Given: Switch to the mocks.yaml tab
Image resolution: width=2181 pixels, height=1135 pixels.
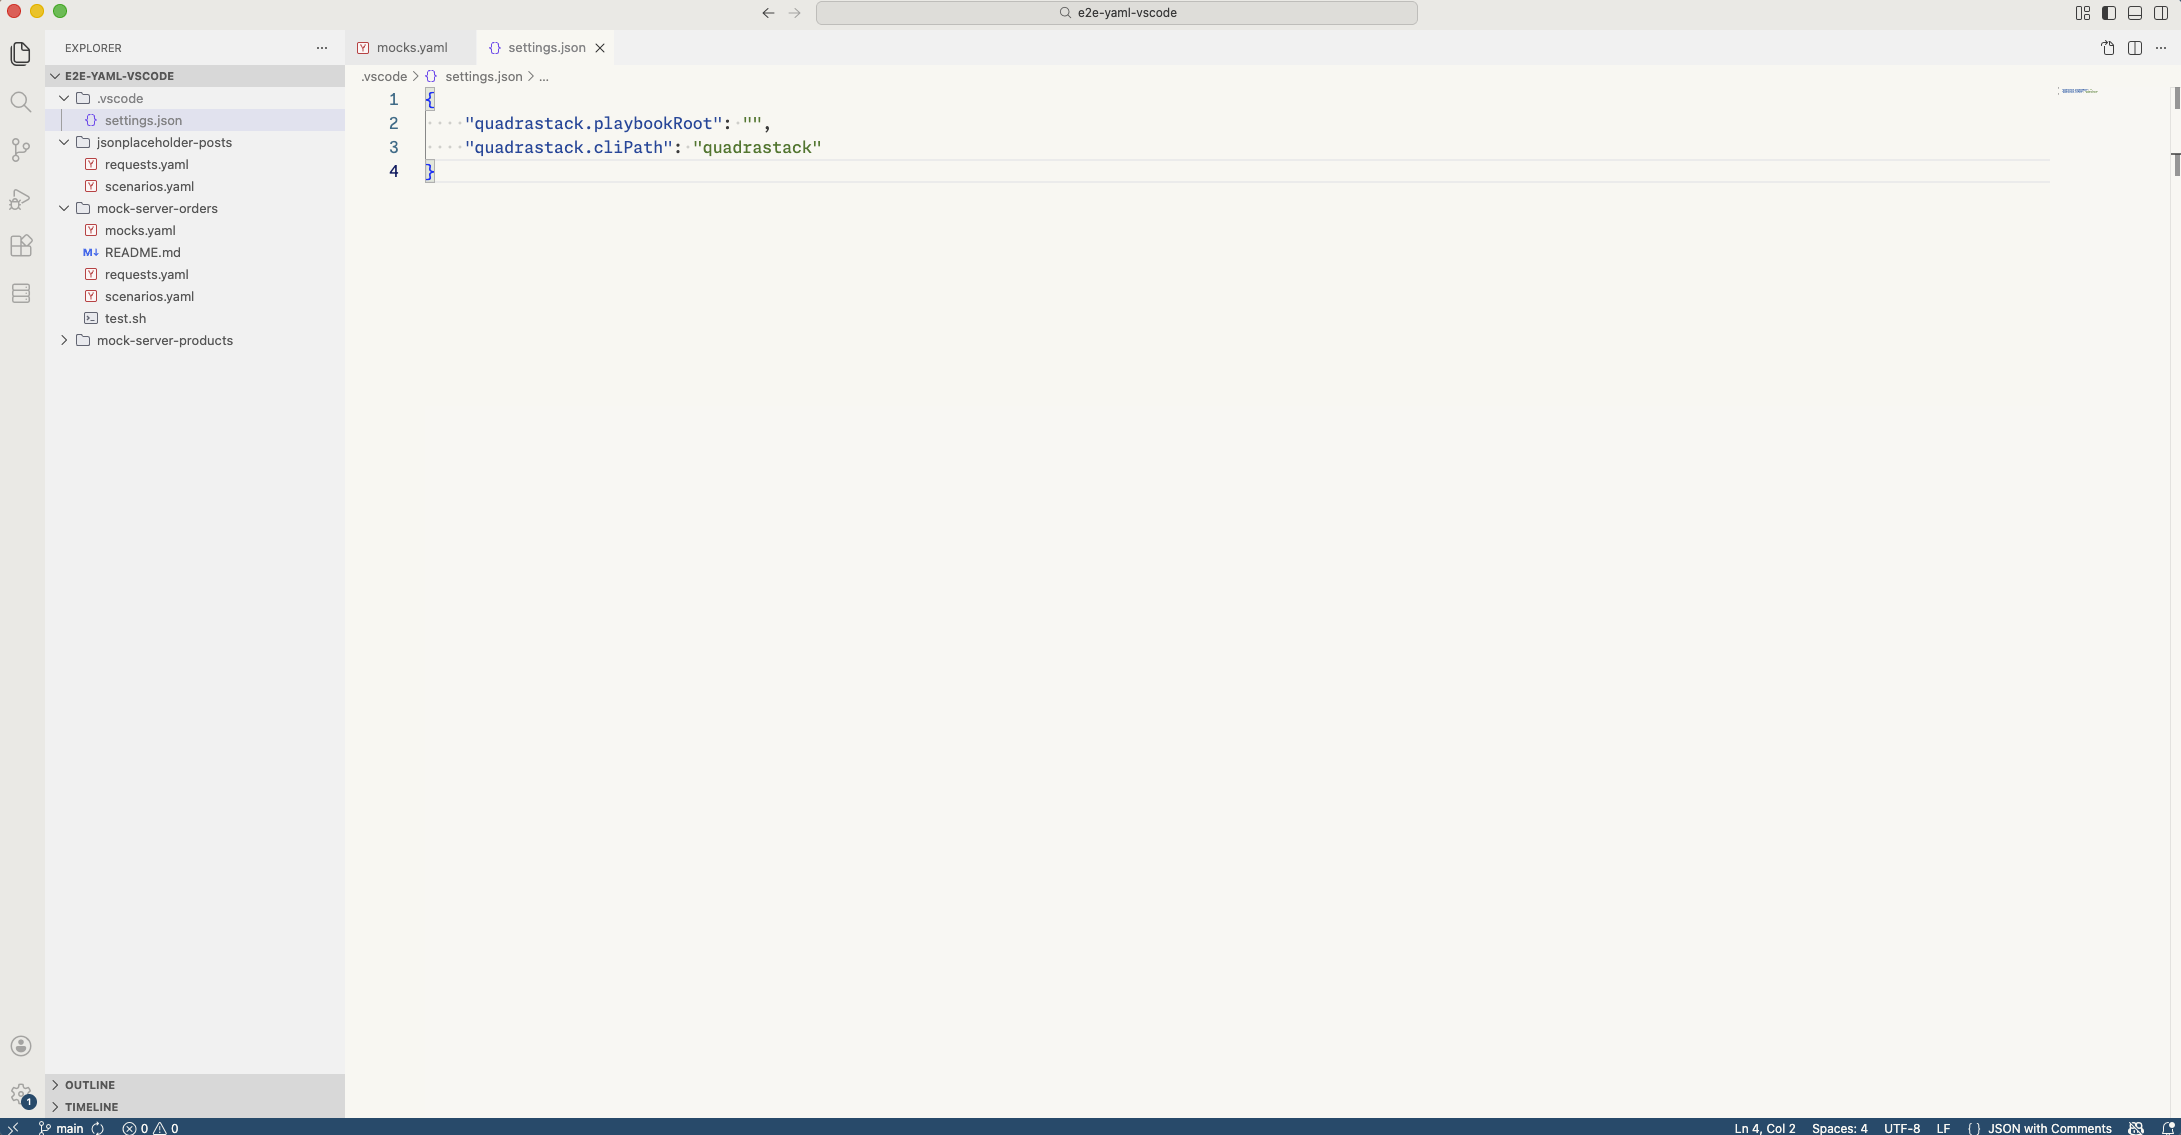Looking at the screenshot, I should click(x=411, y=48).
